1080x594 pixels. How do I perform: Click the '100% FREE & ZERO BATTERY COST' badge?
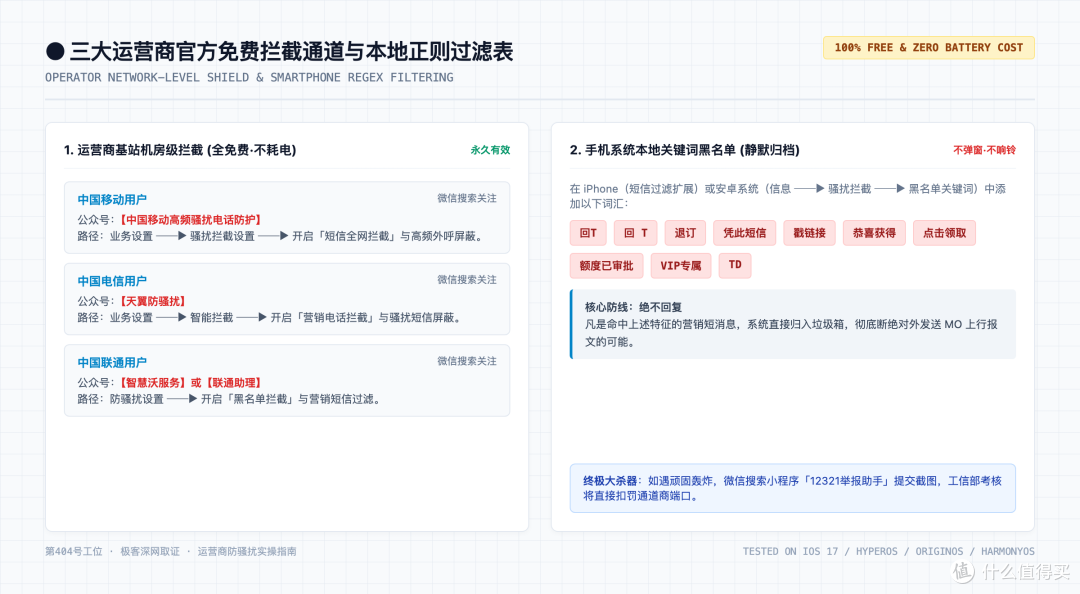[928, 48]
